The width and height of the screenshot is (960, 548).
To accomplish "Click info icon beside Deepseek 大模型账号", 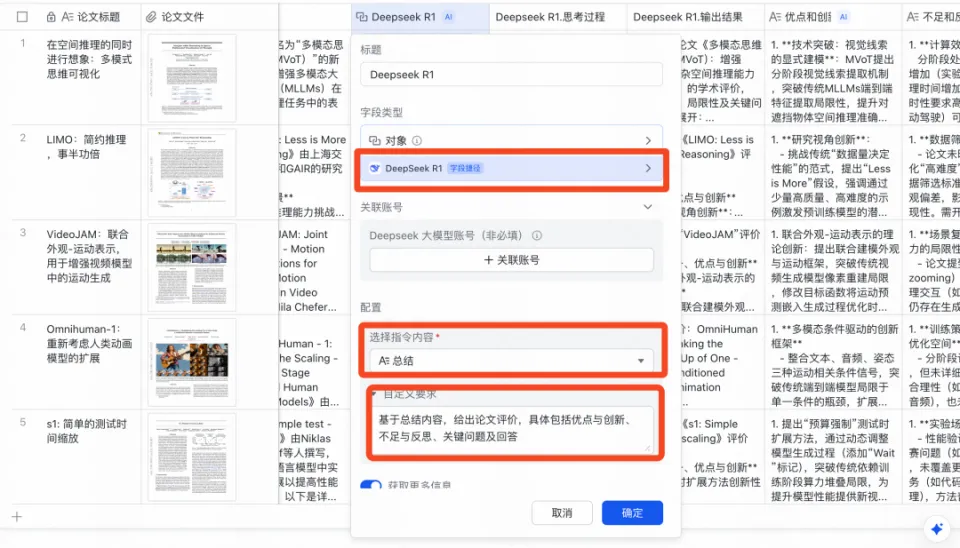I will pyautogui.click(x=537, y=235).
